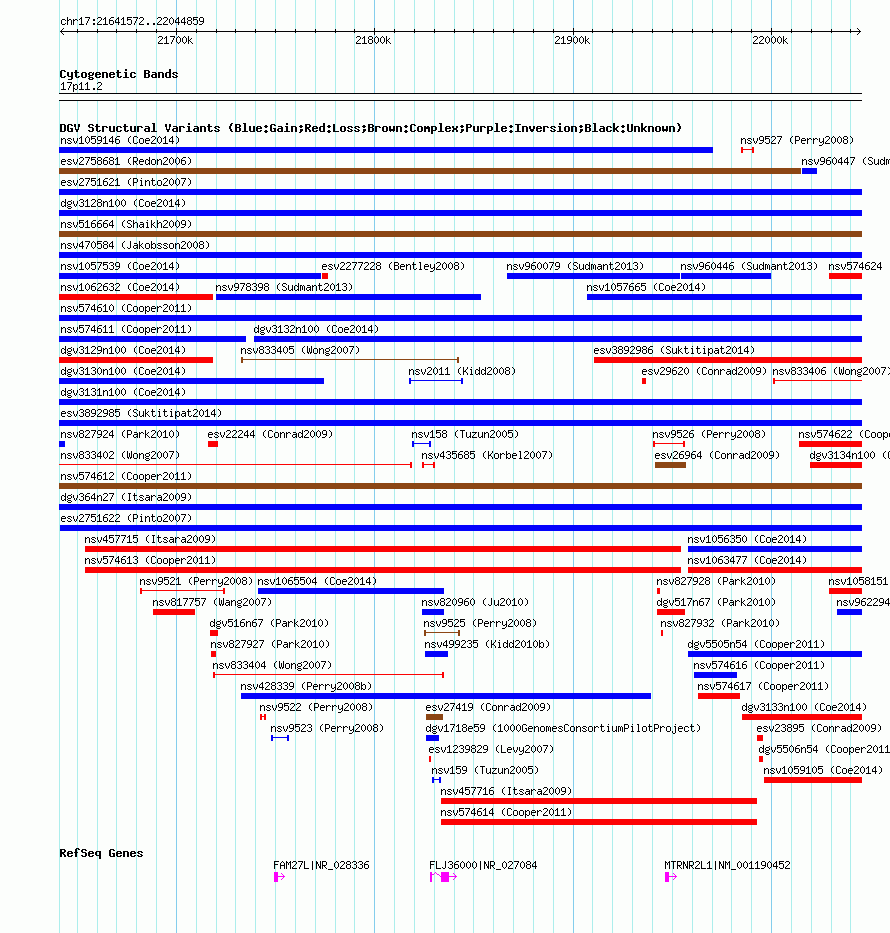The width and height of the screenshot is (890, 933).
Task: Select the red nsv9522 variant marker
Action: [x=262, y=717]
